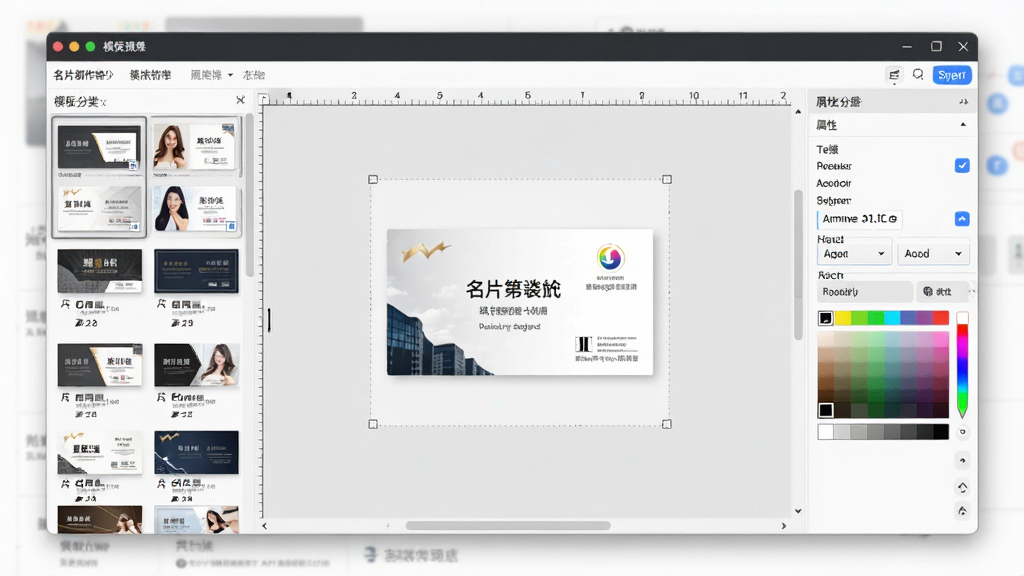Click the small circle icon beside grayscale row
The image size is (1024, 576).
click(x=962, y=432)
